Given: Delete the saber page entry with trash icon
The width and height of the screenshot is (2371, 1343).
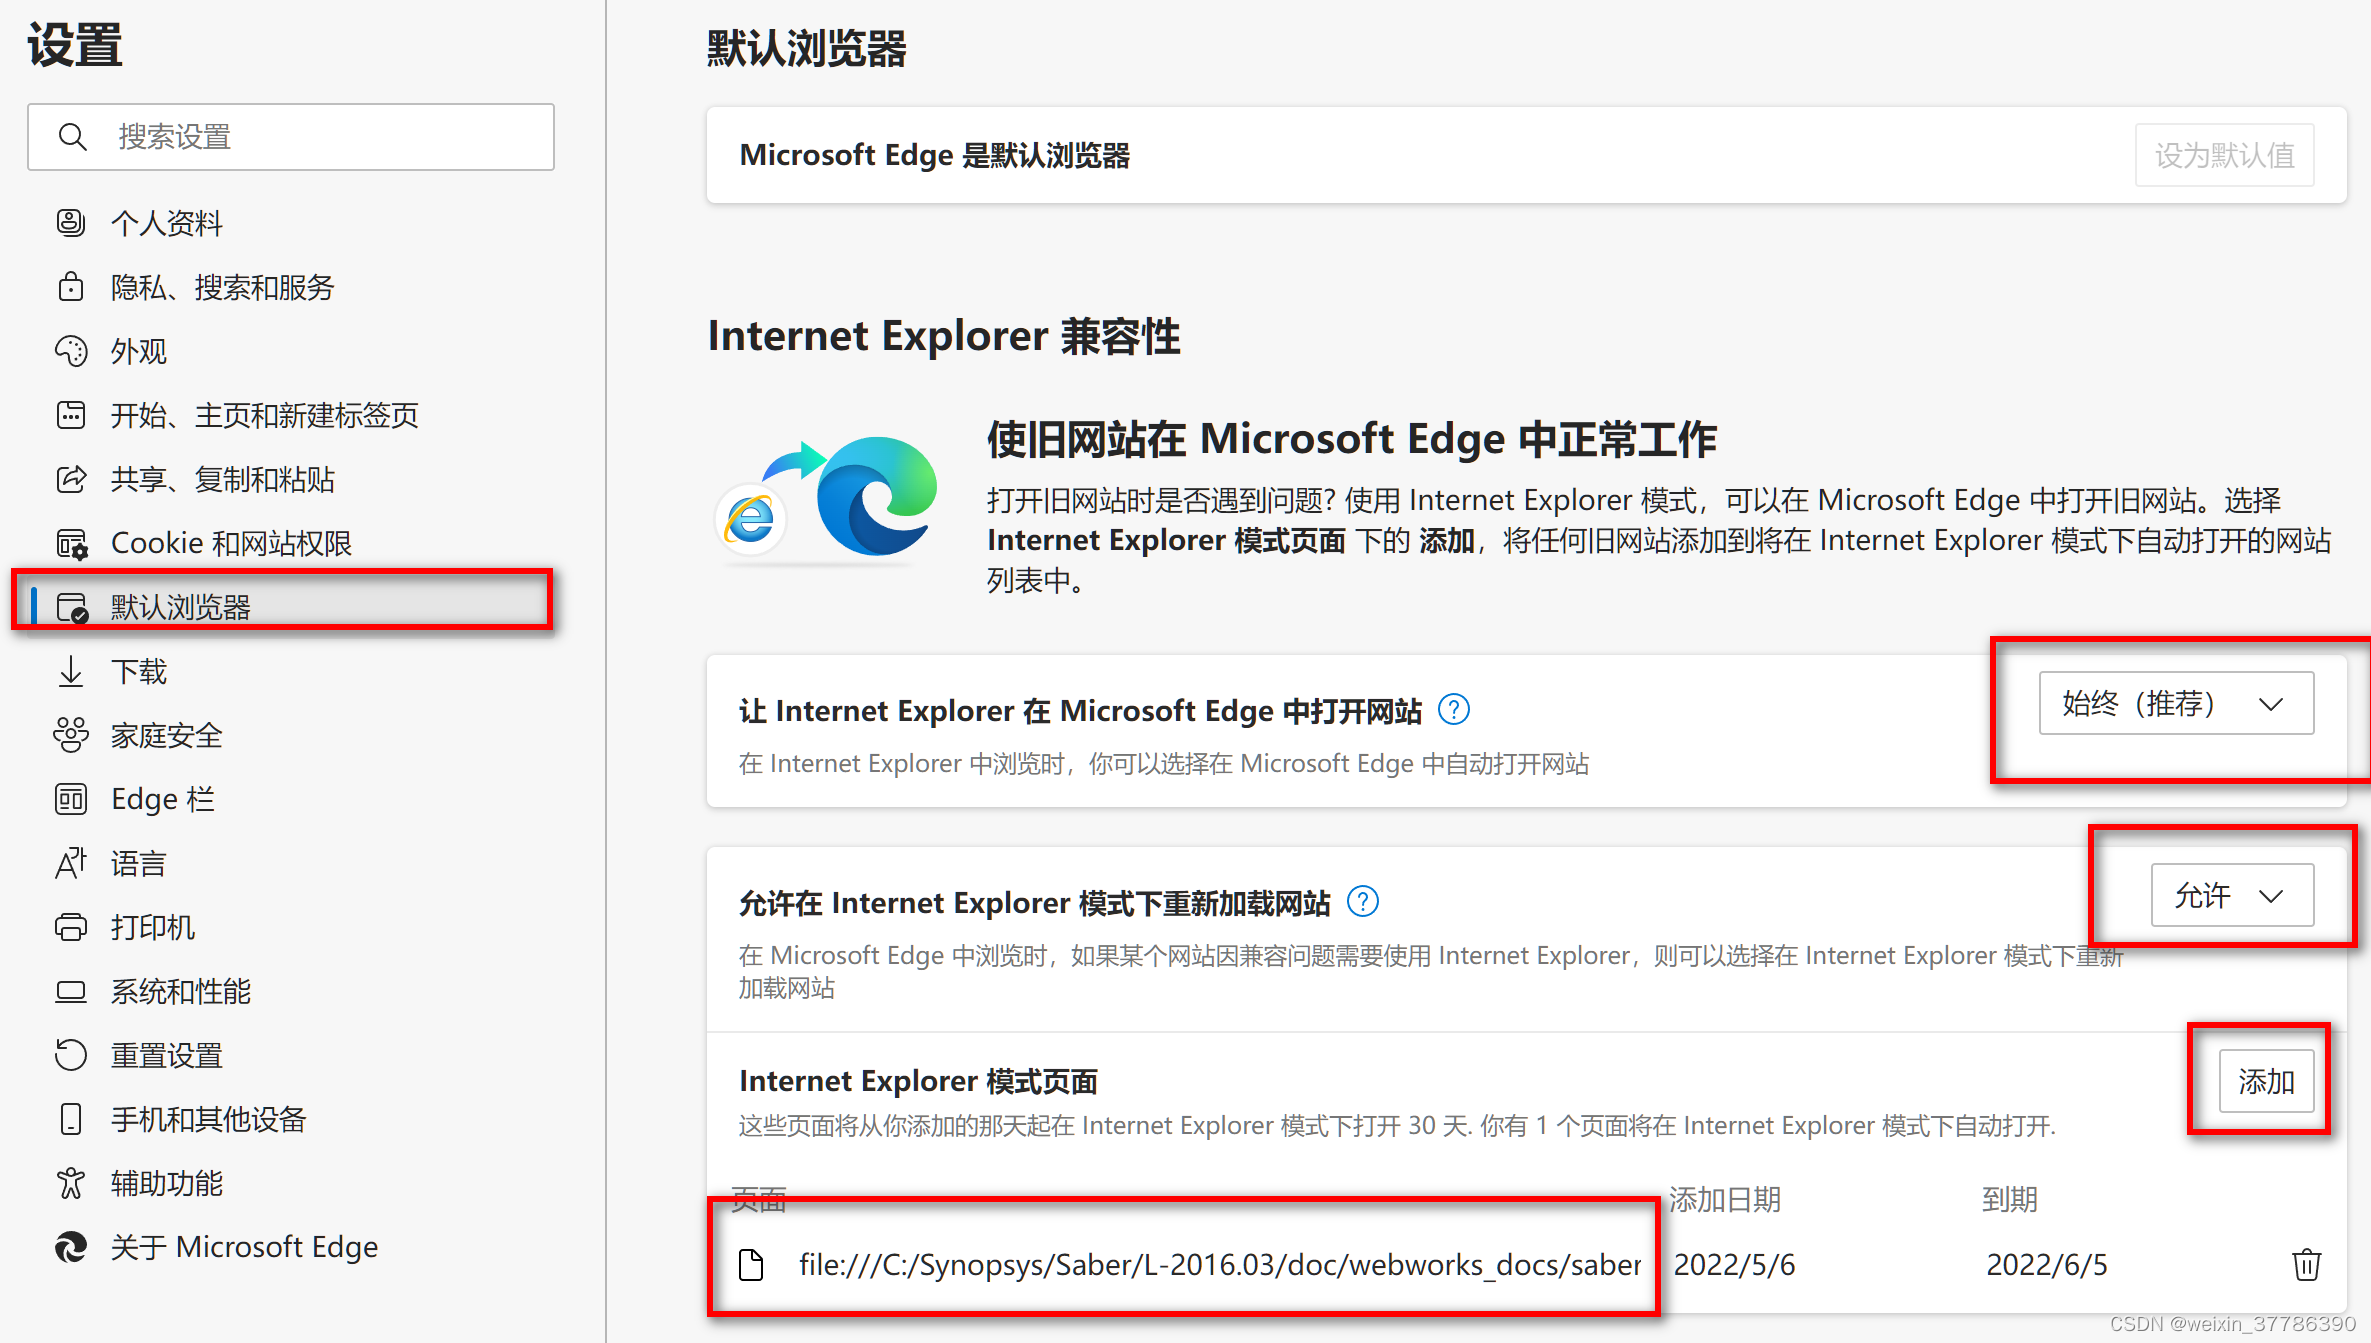Looking at the screenshot, I should coord(2306,1264).
